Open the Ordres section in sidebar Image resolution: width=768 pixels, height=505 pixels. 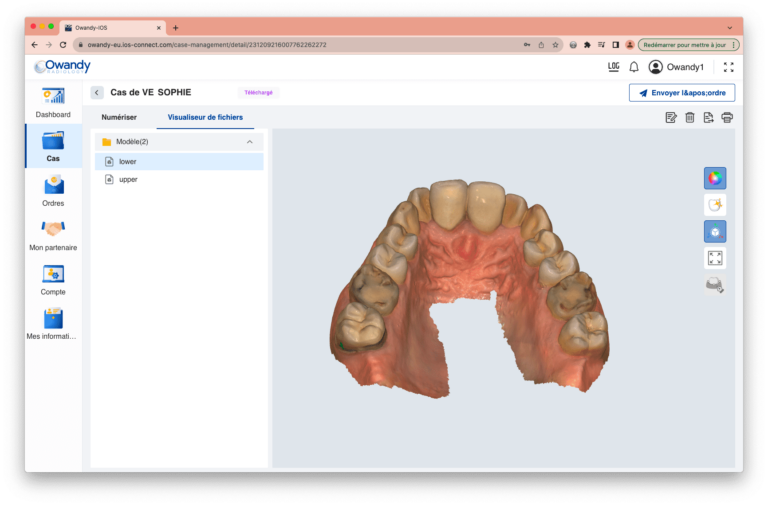coord(53,191)
